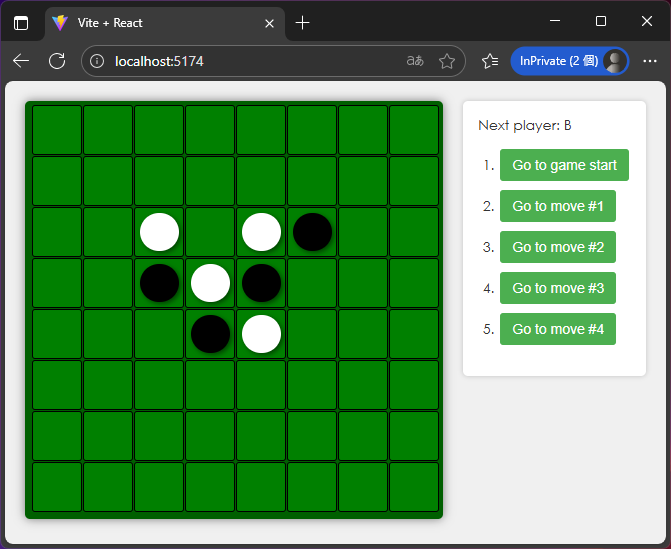Click Go to game start button
The width and height of the screenshot is (671, 549).
(x=564, y=165)
